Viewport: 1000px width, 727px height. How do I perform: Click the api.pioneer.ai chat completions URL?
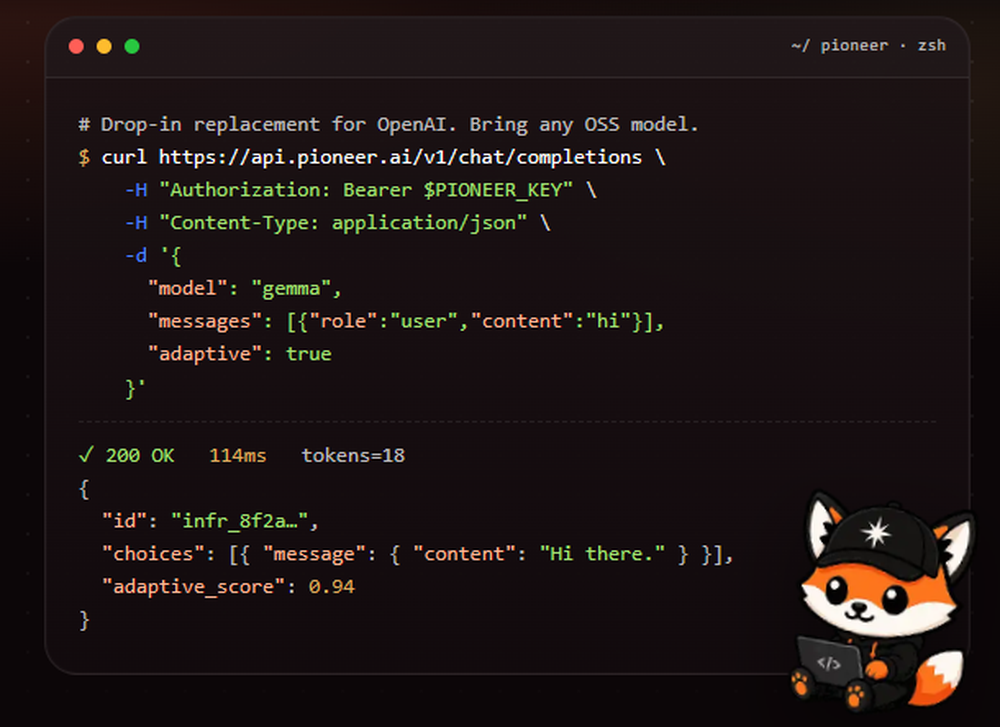click(x=400, y=157)
